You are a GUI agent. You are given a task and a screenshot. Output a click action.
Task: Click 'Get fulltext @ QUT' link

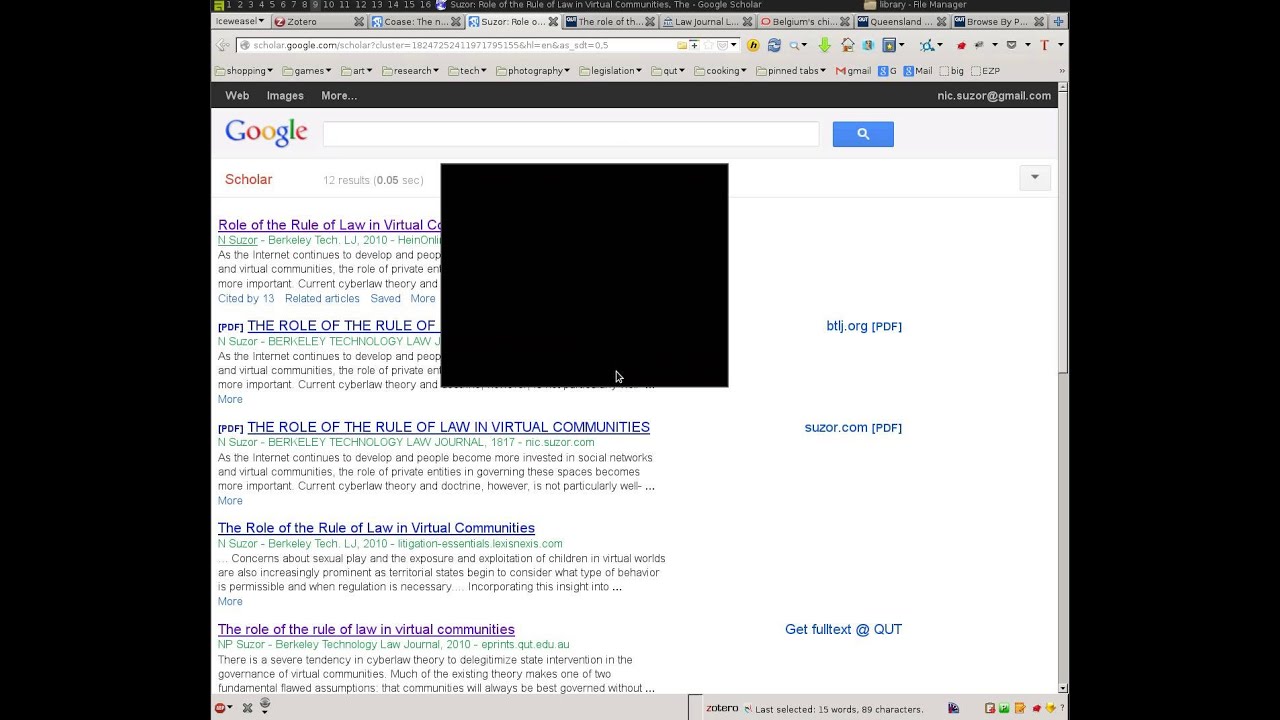(843, 629)
